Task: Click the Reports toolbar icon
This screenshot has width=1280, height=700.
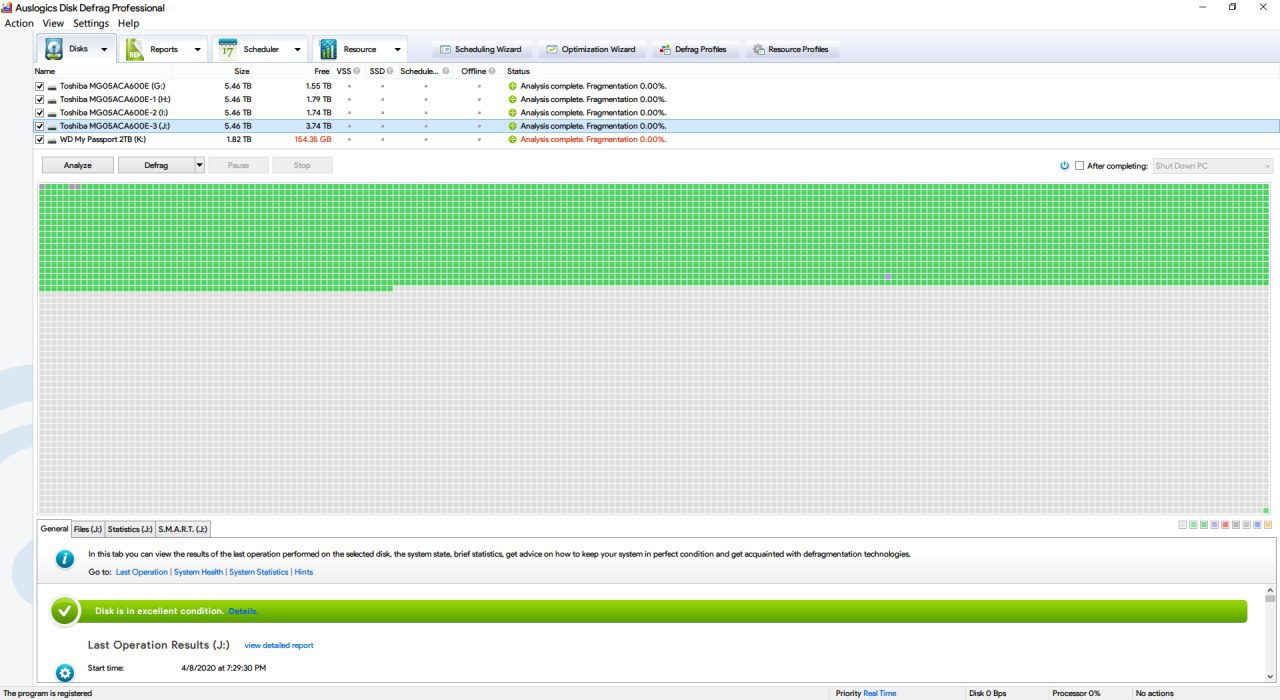Action: [136, 49]
